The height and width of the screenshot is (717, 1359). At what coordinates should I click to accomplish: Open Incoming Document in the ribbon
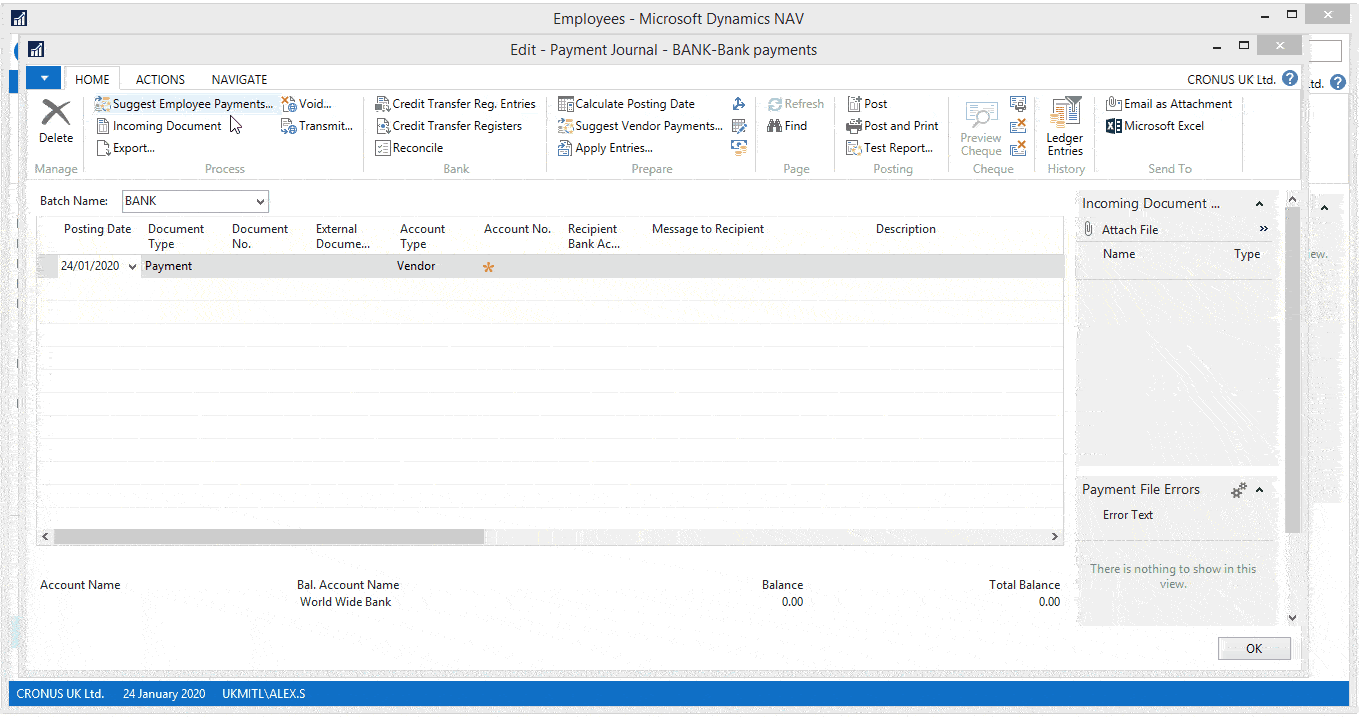(x=166, y=126)
